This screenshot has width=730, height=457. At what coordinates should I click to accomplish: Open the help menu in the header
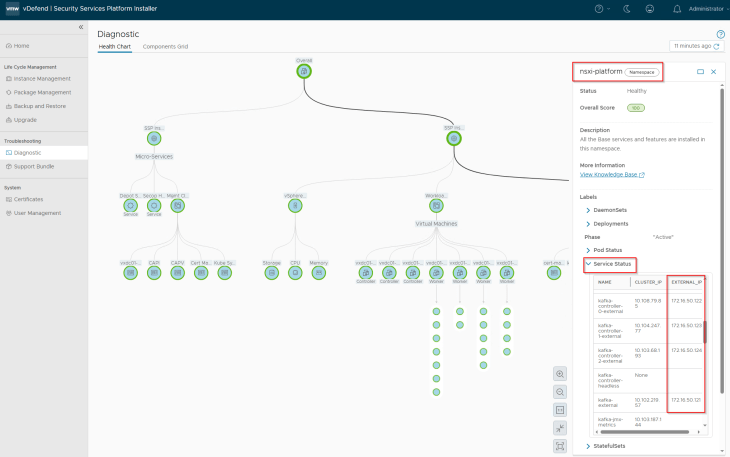click(x=600, y=9)
